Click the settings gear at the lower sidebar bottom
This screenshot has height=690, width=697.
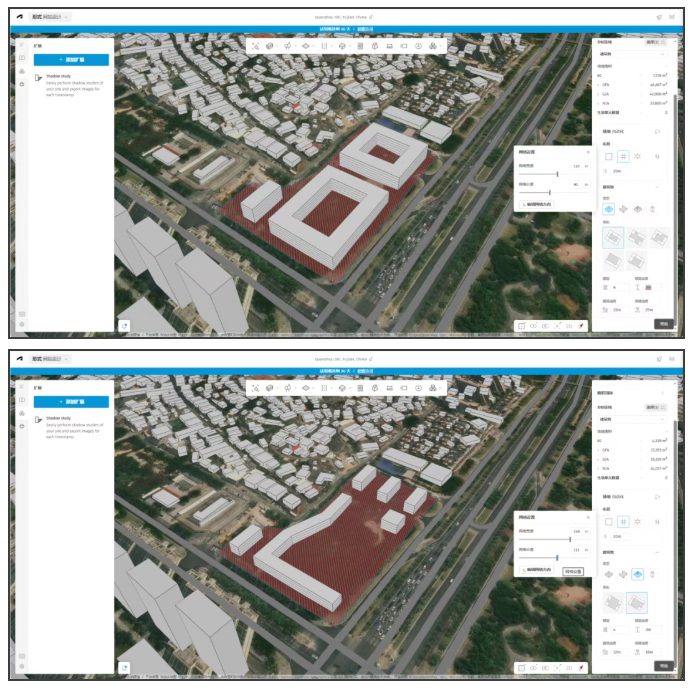coord(22,666)
